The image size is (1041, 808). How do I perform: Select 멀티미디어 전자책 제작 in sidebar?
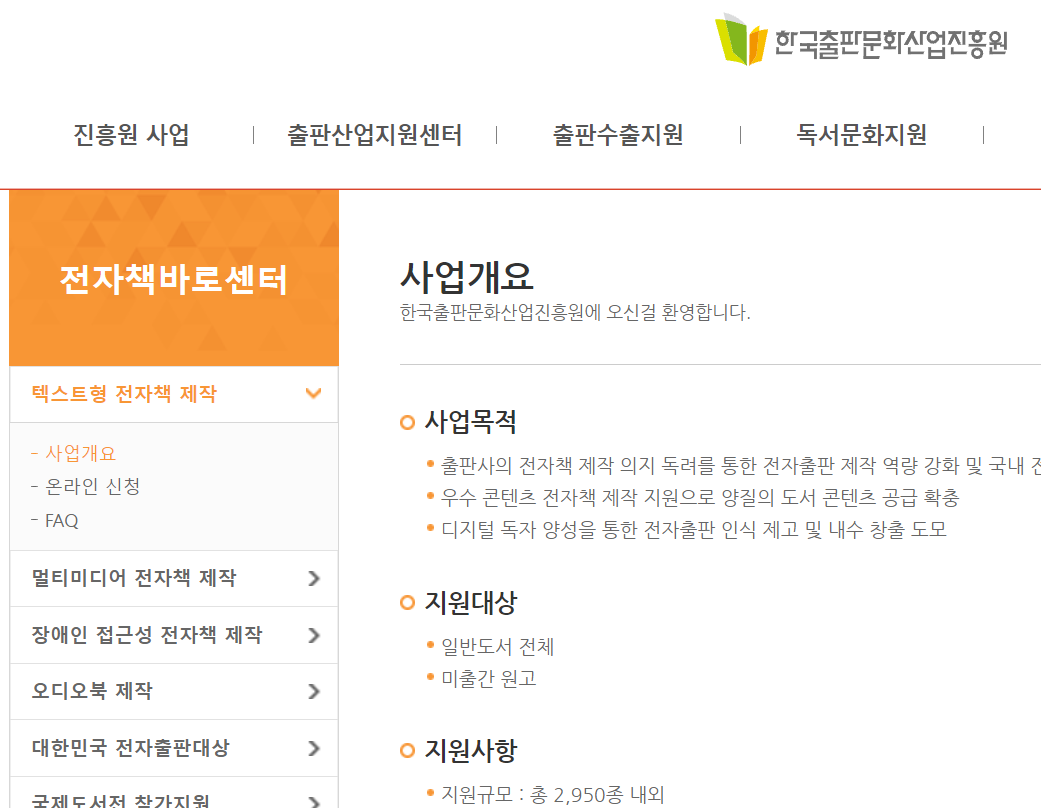[x=133, y=578]
